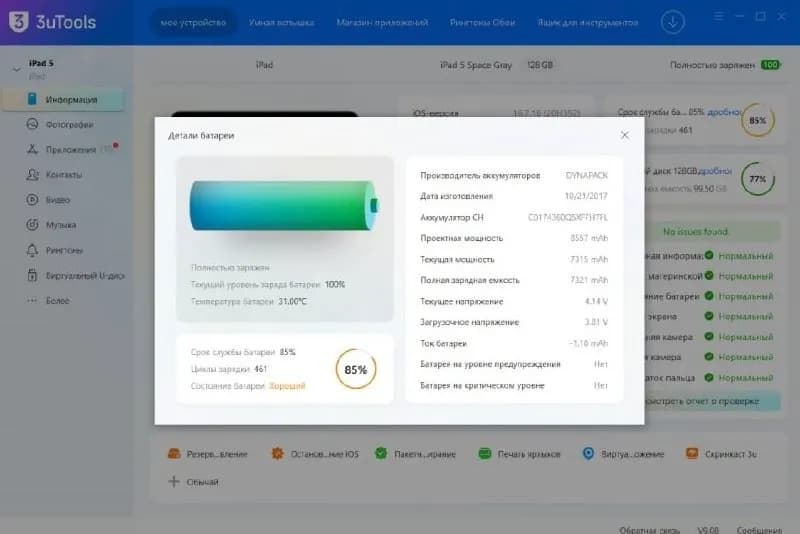Screen dimensions: 800x534
Task: Click the 85% battery health circle in dialog
Action: [356, 369]
